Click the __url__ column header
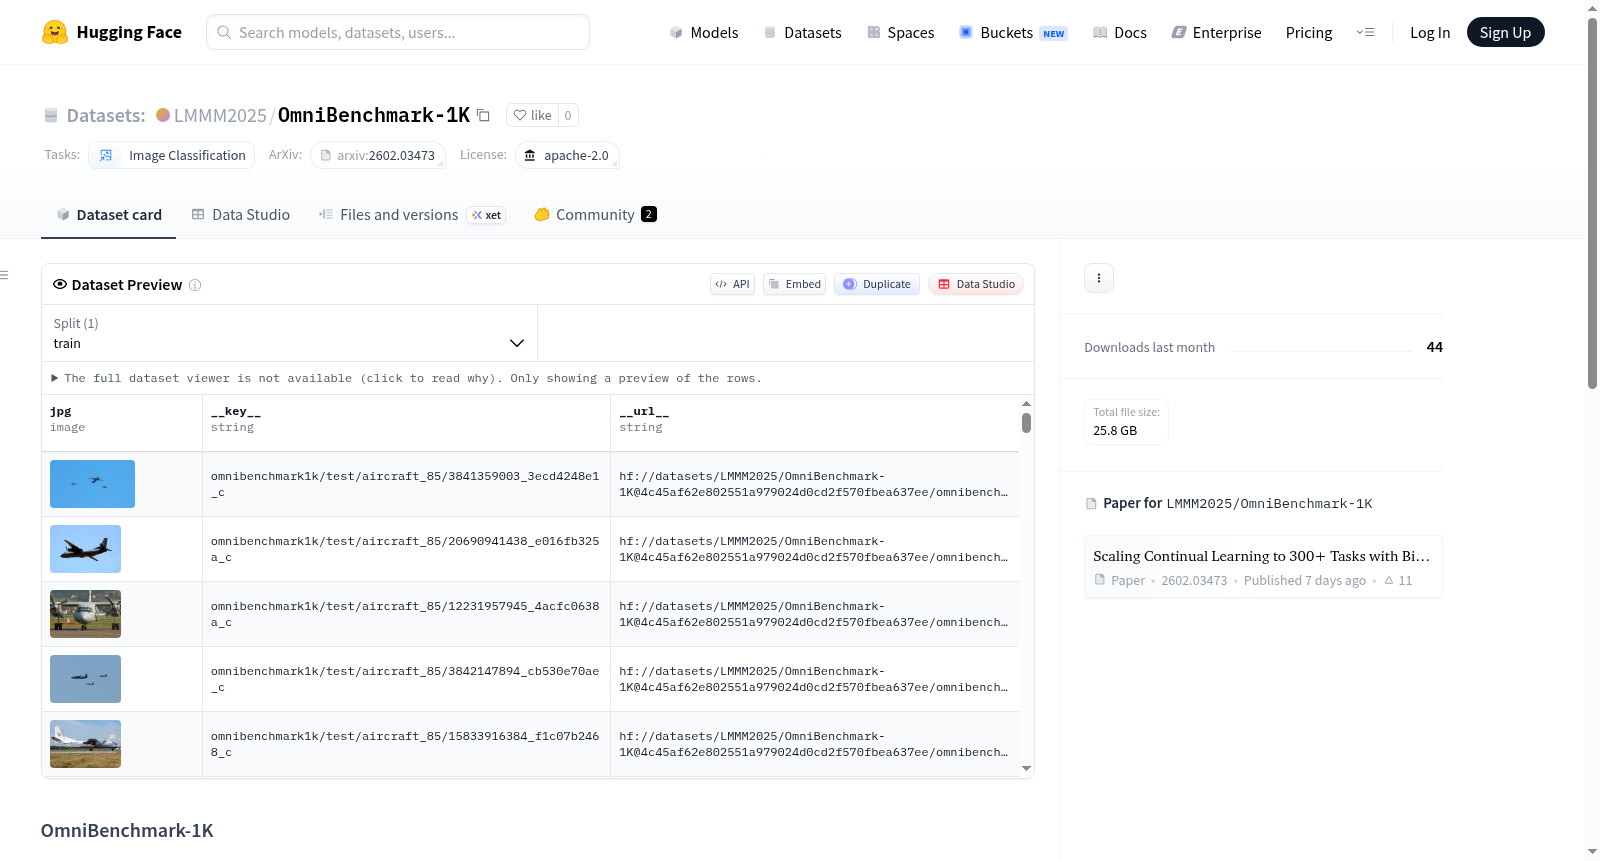Viewport: 1600px width, 861px height. (x=815, y=423)
